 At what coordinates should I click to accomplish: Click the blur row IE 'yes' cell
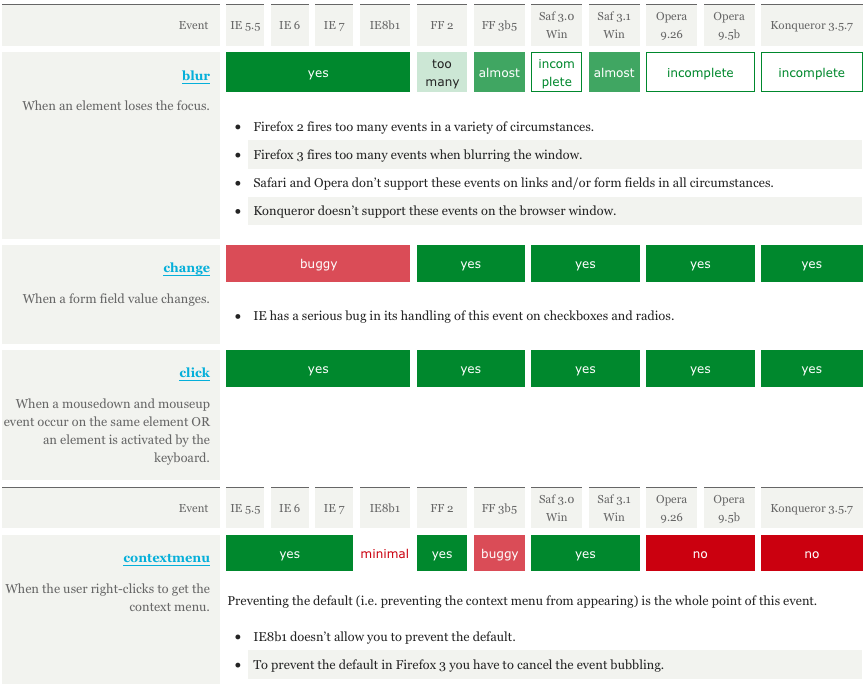coord(318,72)
